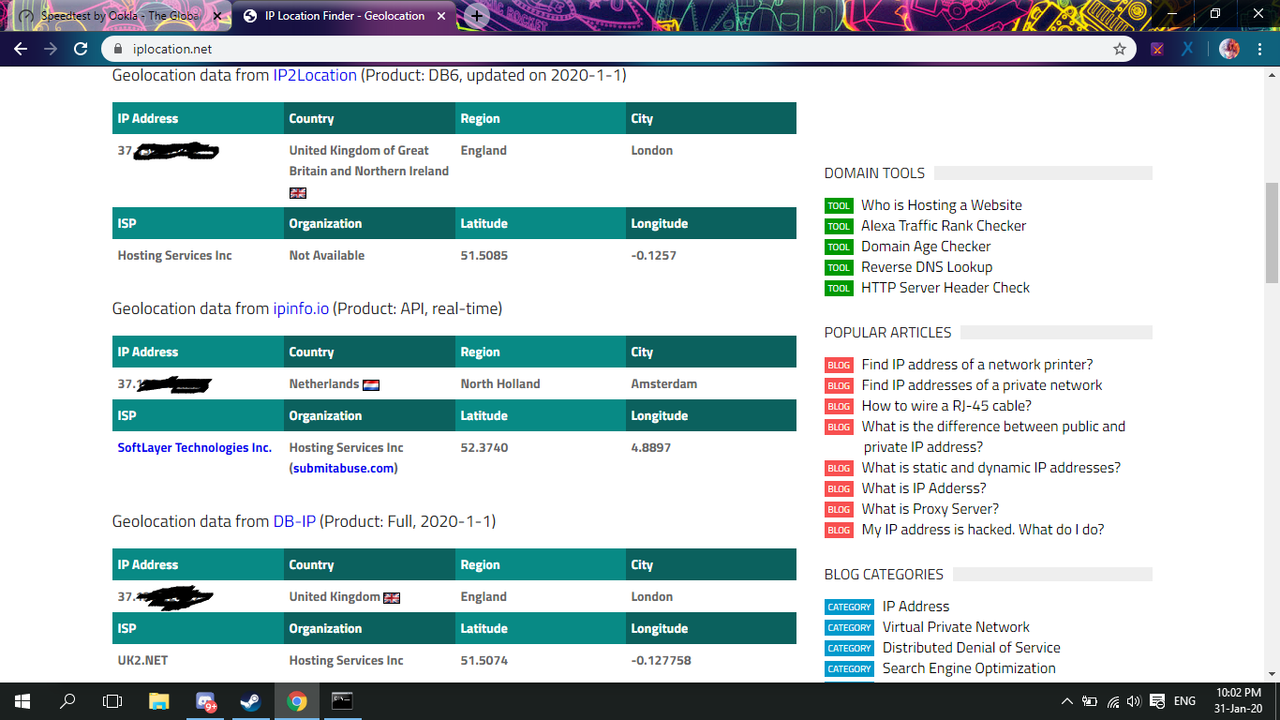Browse the Virtual Private Network category
Screen dimensions: 1280x720
[956, 627]
